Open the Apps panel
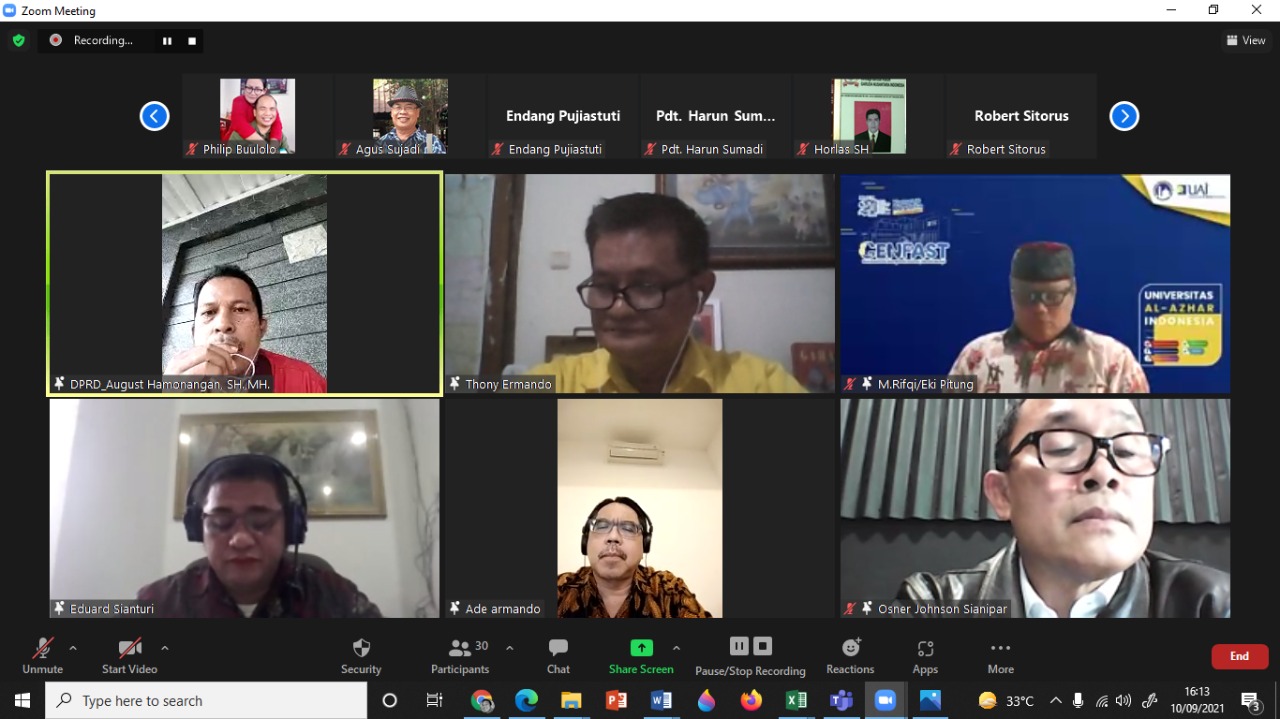1280x719 pixels. coord(925,655)
